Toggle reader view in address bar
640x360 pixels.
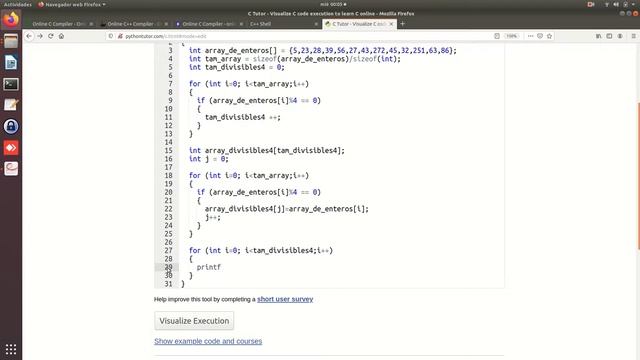[x=497, y=36]
